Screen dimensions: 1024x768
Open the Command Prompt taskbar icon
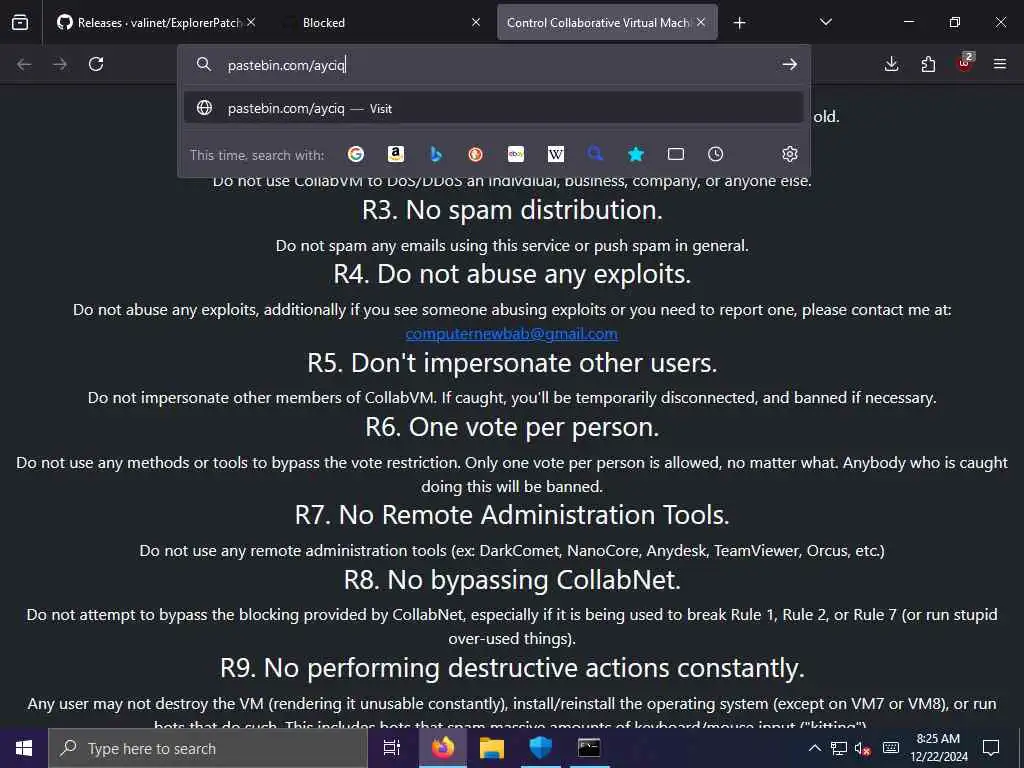588,748
